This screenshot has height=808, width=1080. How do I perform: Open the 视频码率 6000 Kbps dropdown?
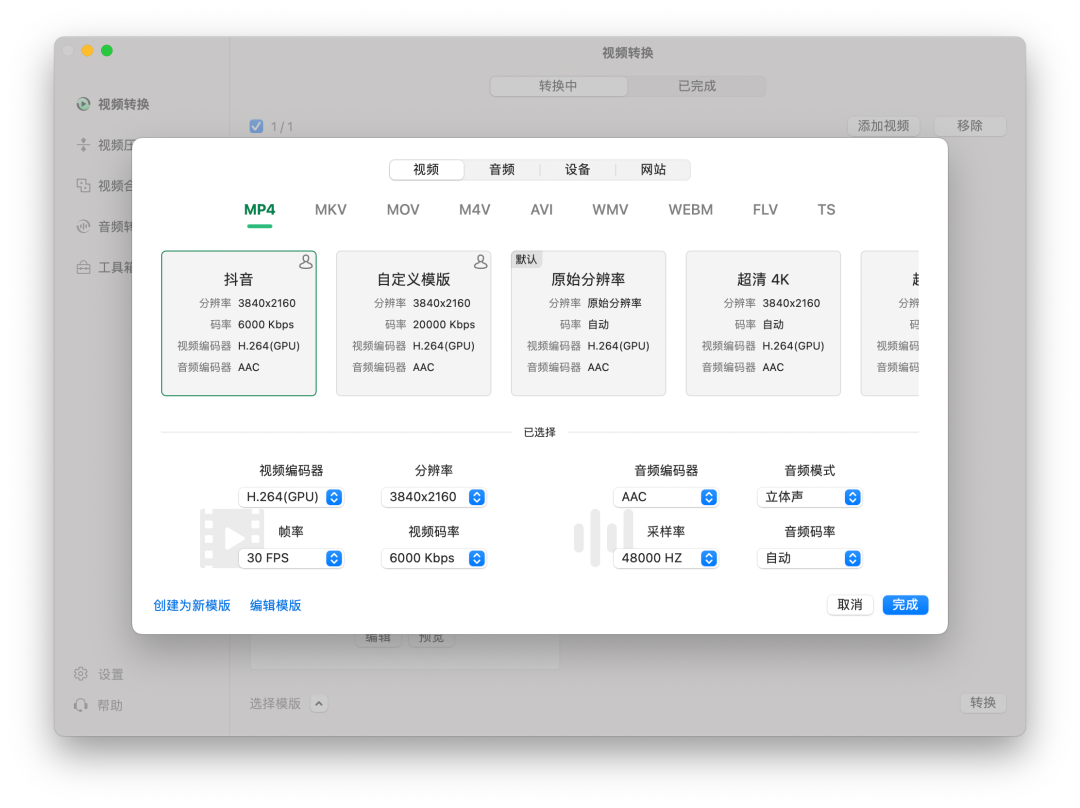433,558
